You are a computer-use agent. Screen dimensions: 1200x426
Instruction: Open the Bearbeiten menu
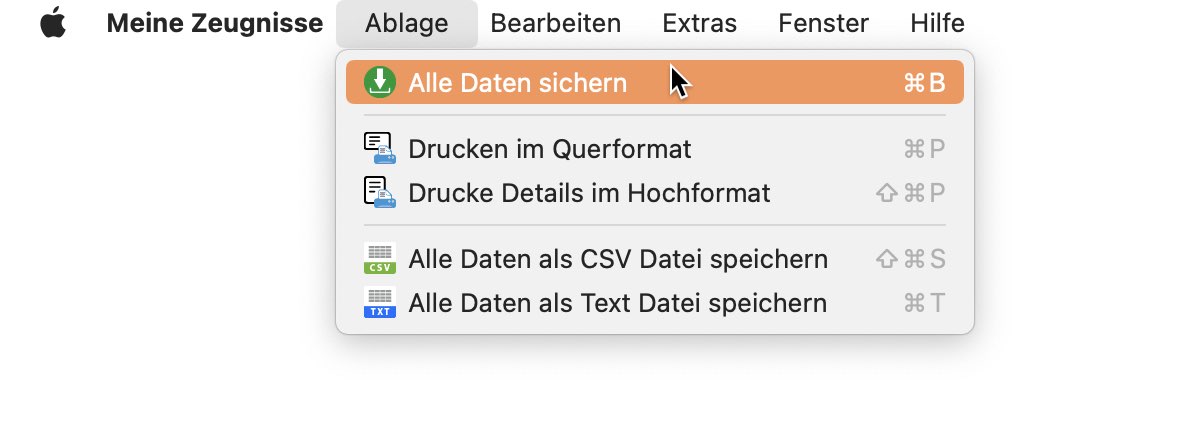tap(556, 23)
